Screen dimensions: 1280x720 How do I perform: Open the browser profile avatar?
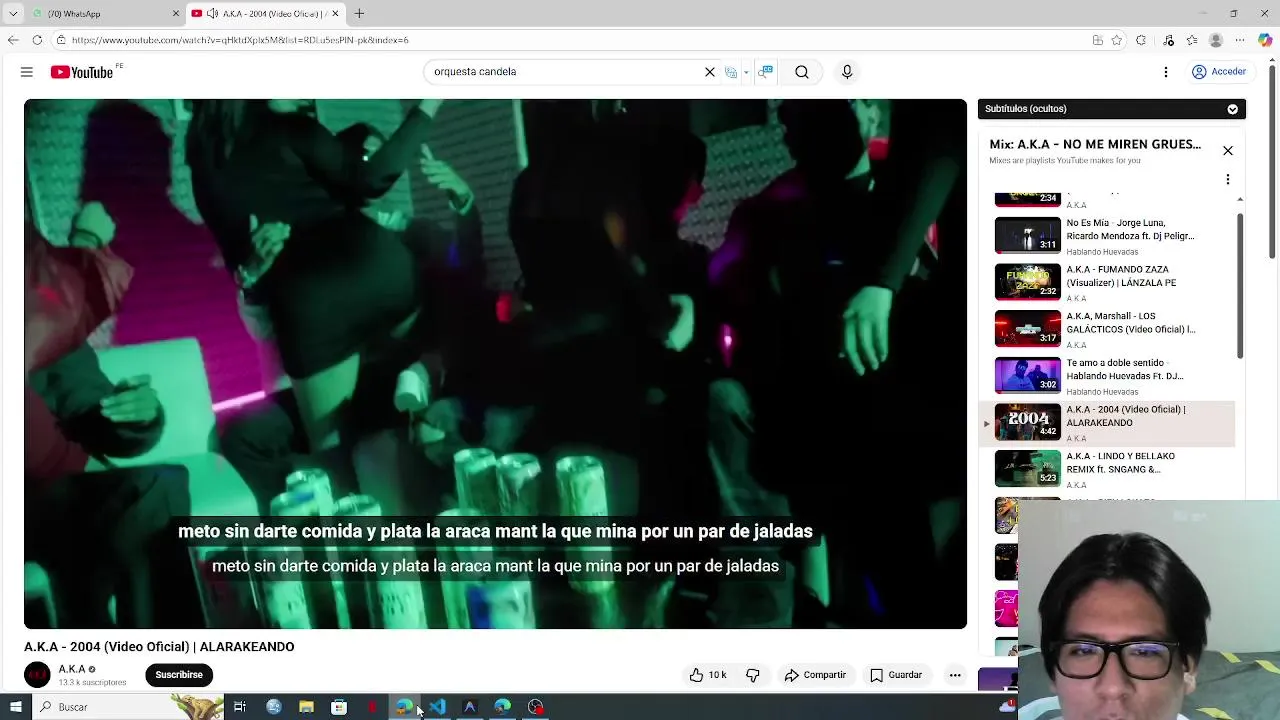(1216, 40)
